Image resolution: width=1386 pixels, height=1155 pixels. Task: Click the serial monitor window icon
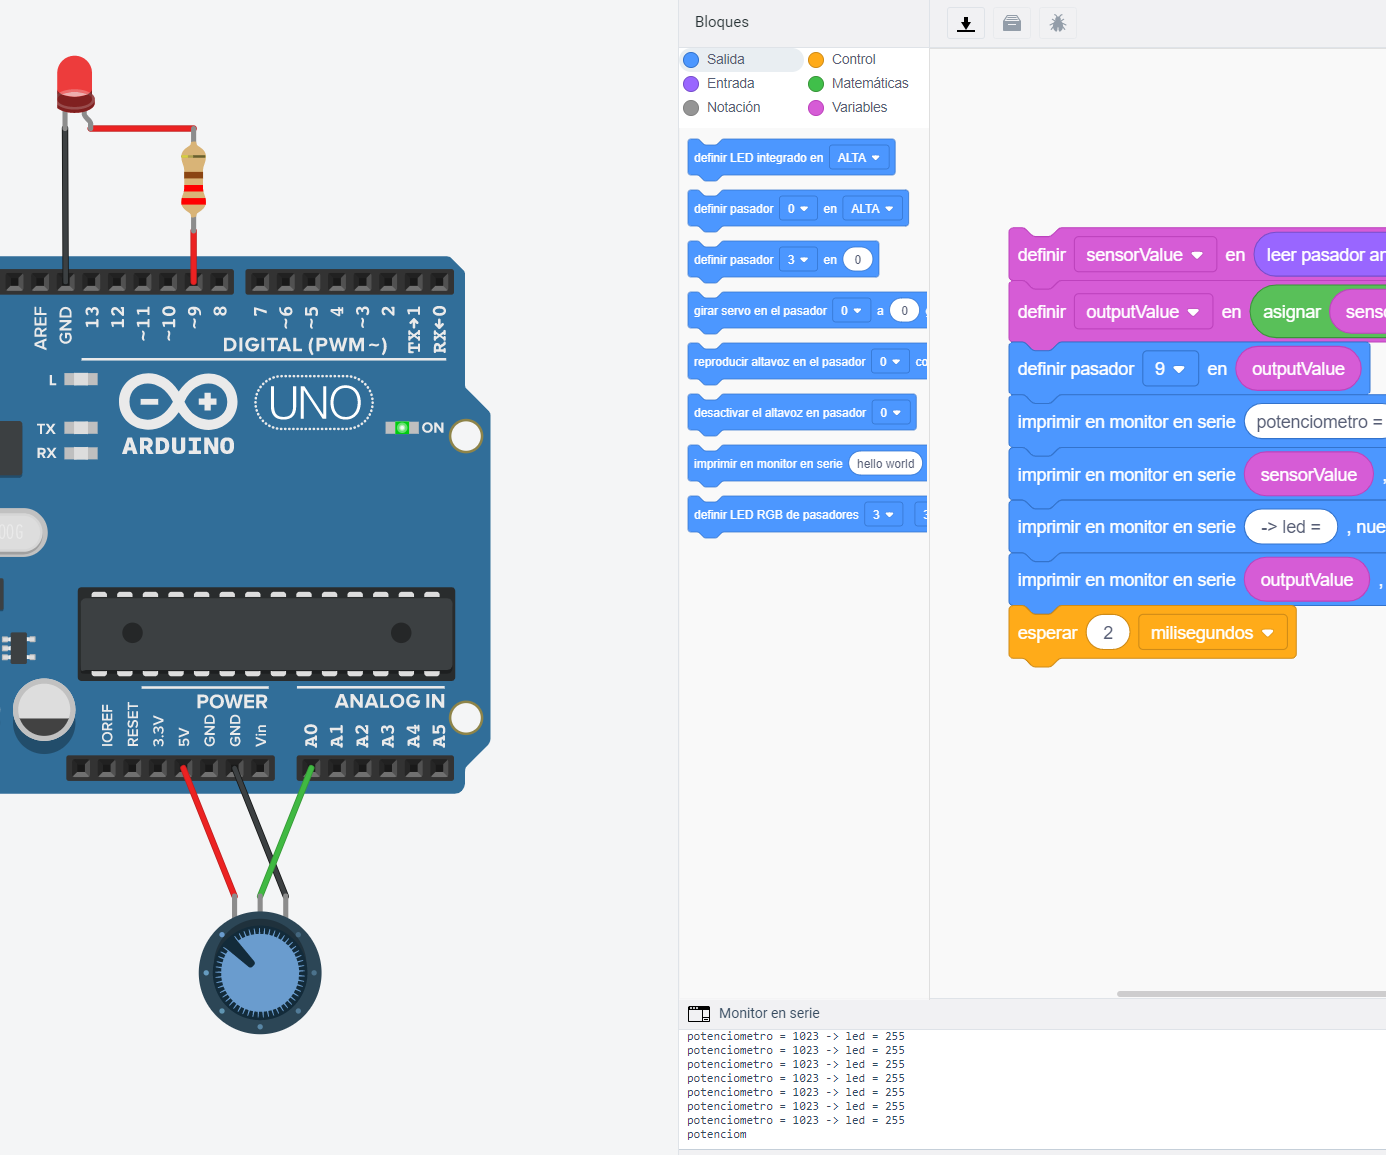pos(699,1013)
